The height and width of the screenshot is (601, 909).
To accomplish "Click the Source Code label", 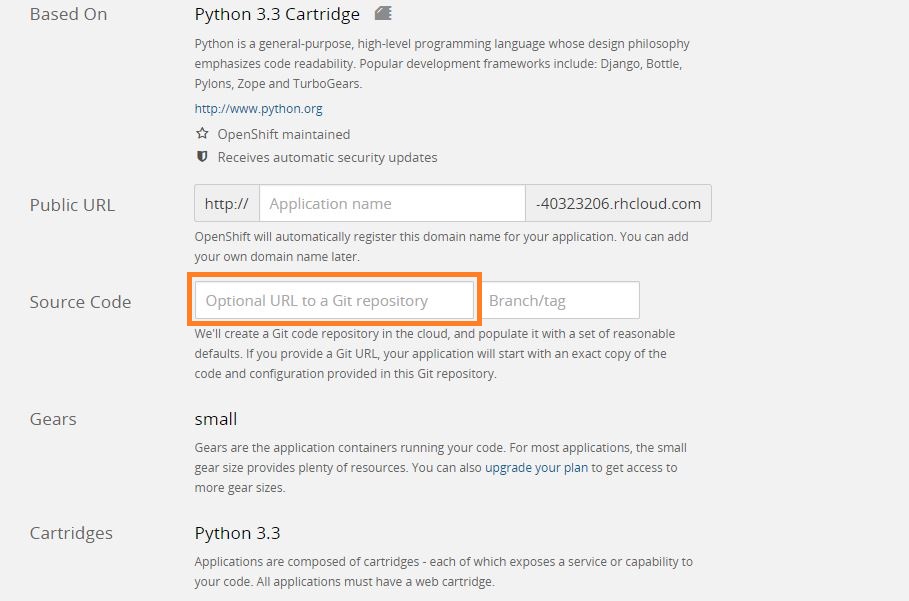I will 81,302.
